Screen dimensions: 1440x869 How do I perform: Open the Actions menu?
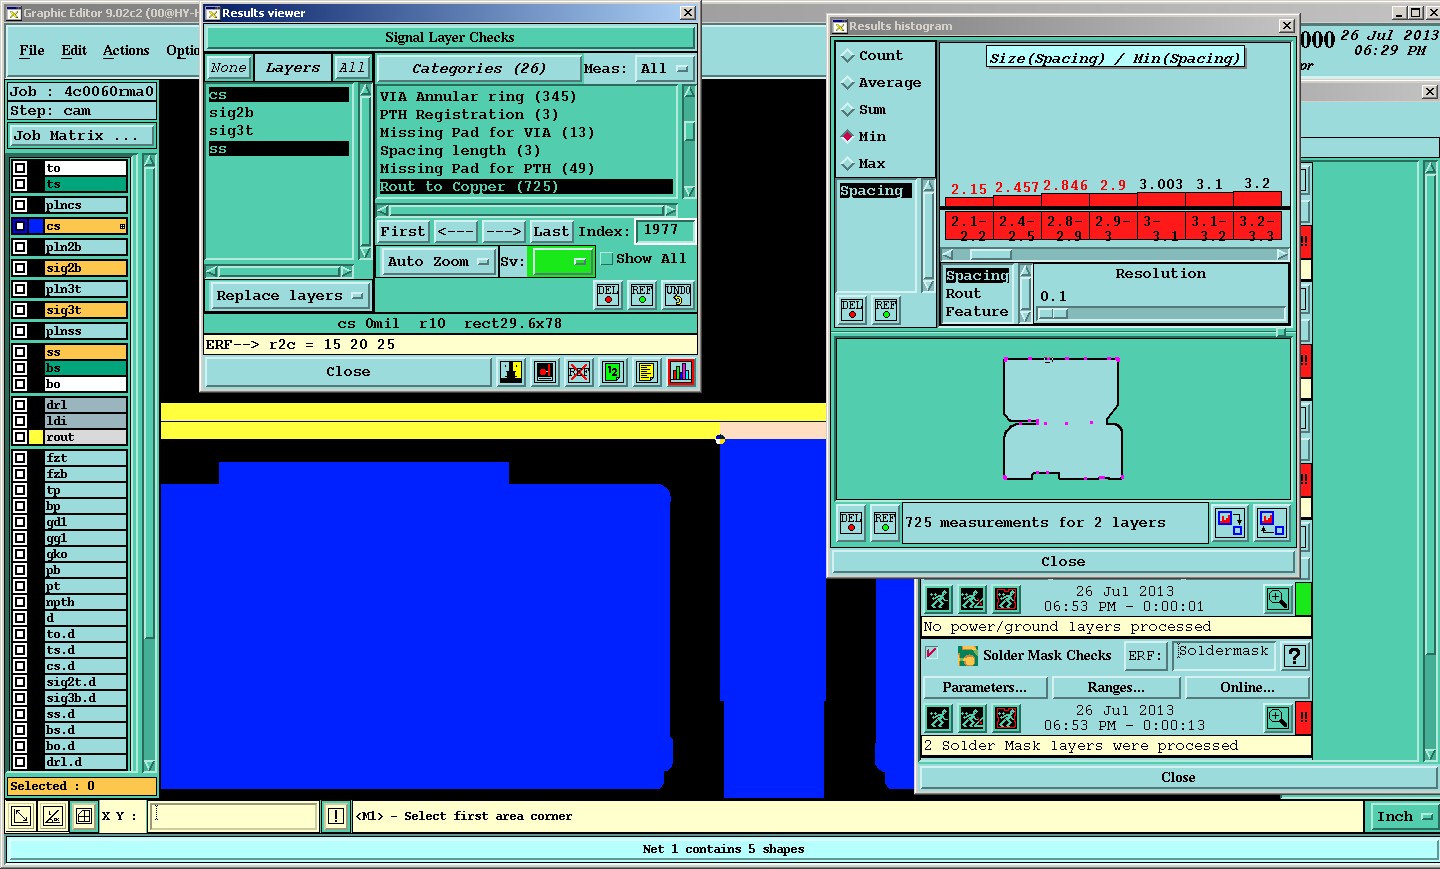[126, 51]
